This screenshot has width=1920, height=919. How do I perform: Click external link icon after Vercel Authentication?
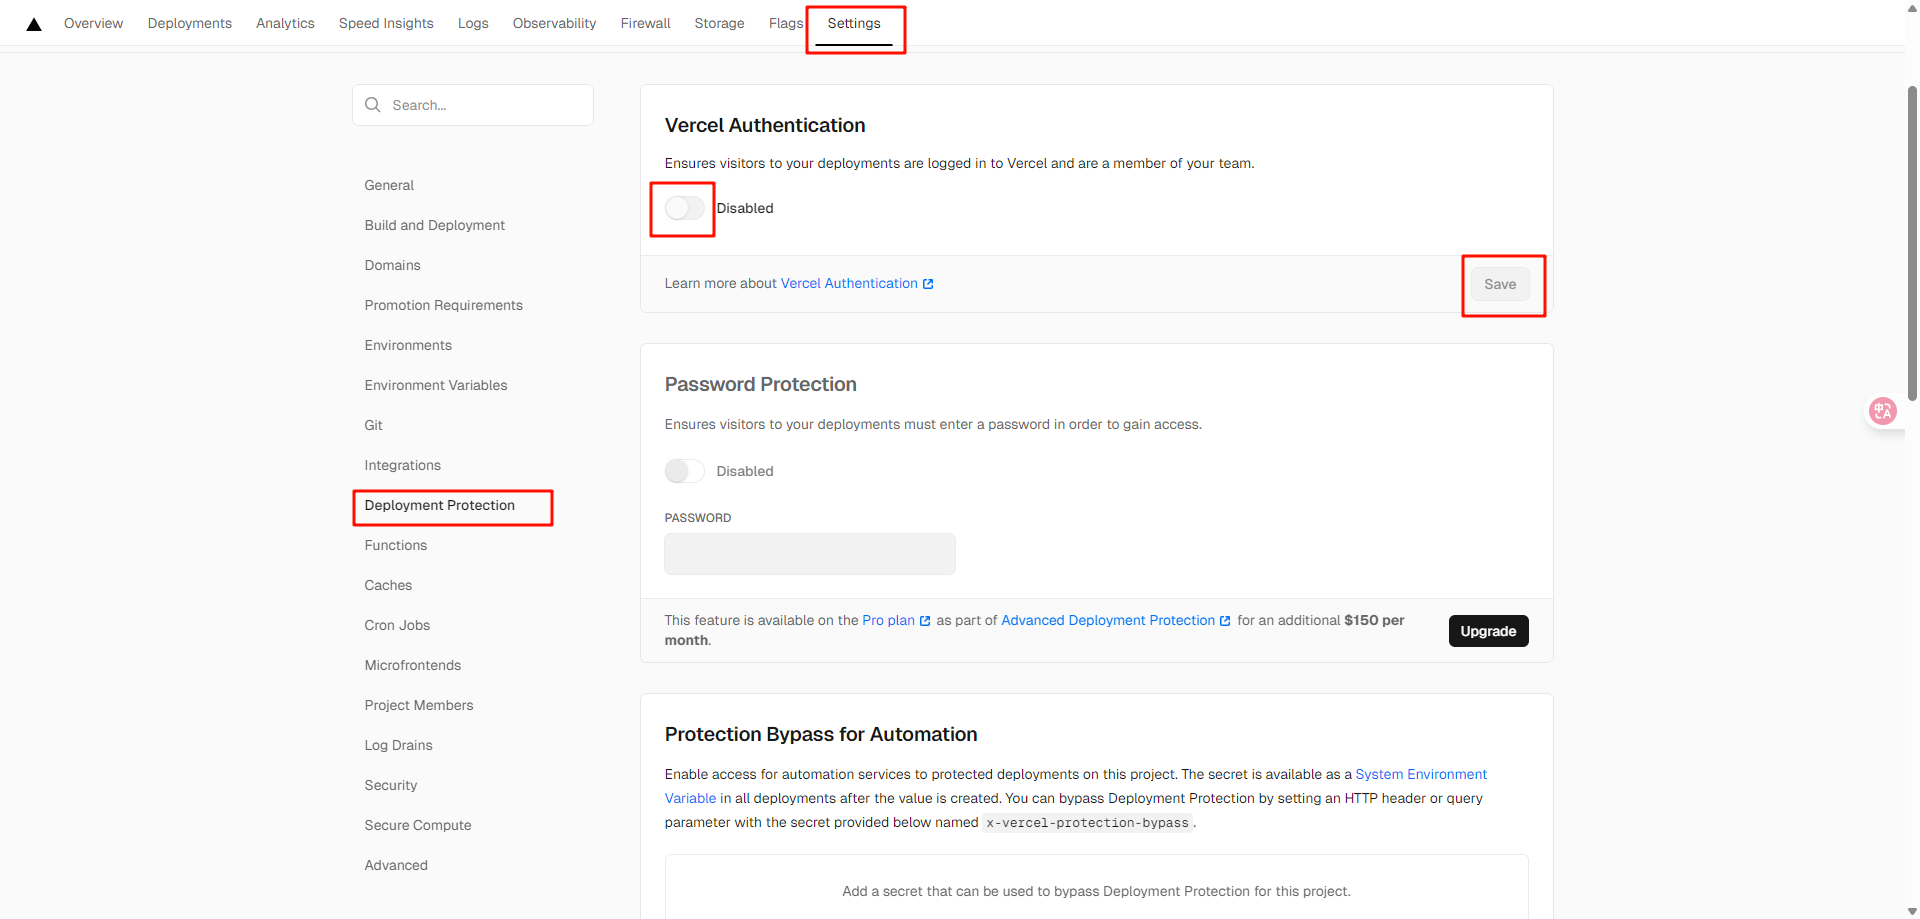(x=928, y=284)
